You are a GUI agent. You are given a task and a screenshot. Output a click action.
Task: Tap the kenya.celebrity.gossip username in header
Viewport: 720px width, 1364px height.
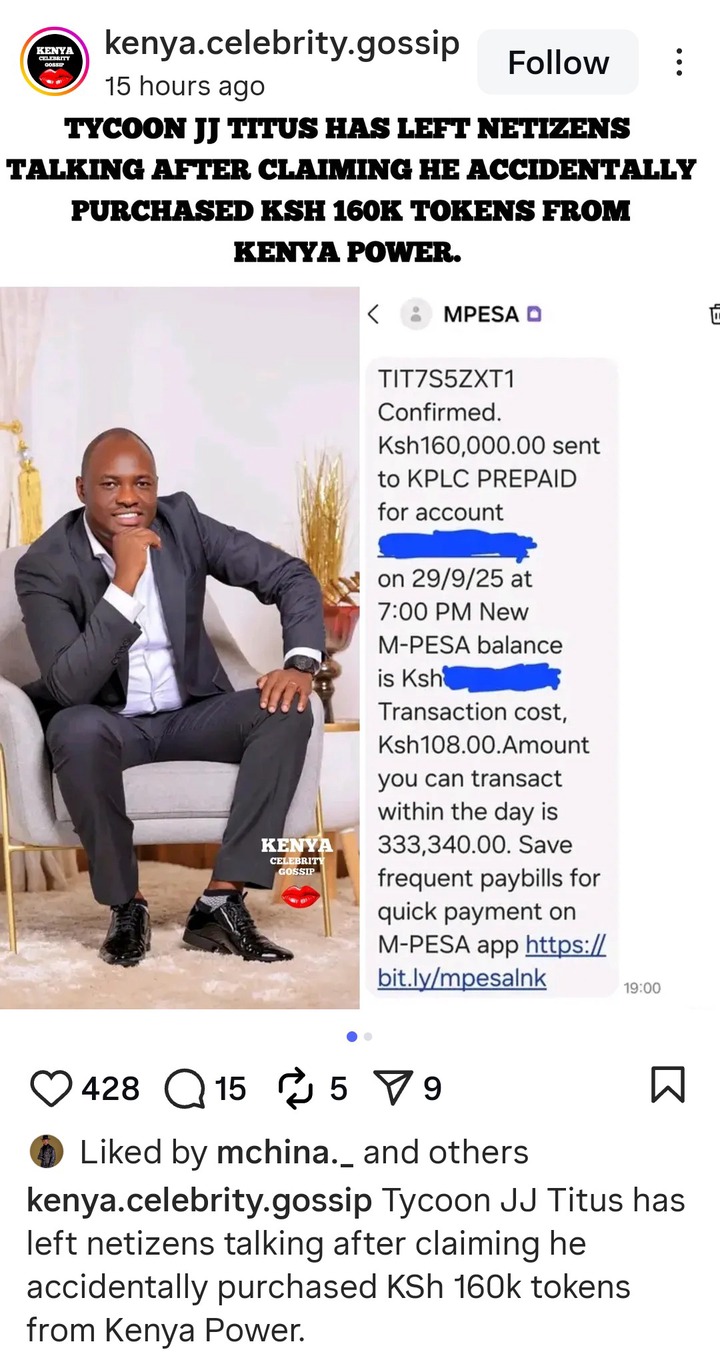pos(282,43)
